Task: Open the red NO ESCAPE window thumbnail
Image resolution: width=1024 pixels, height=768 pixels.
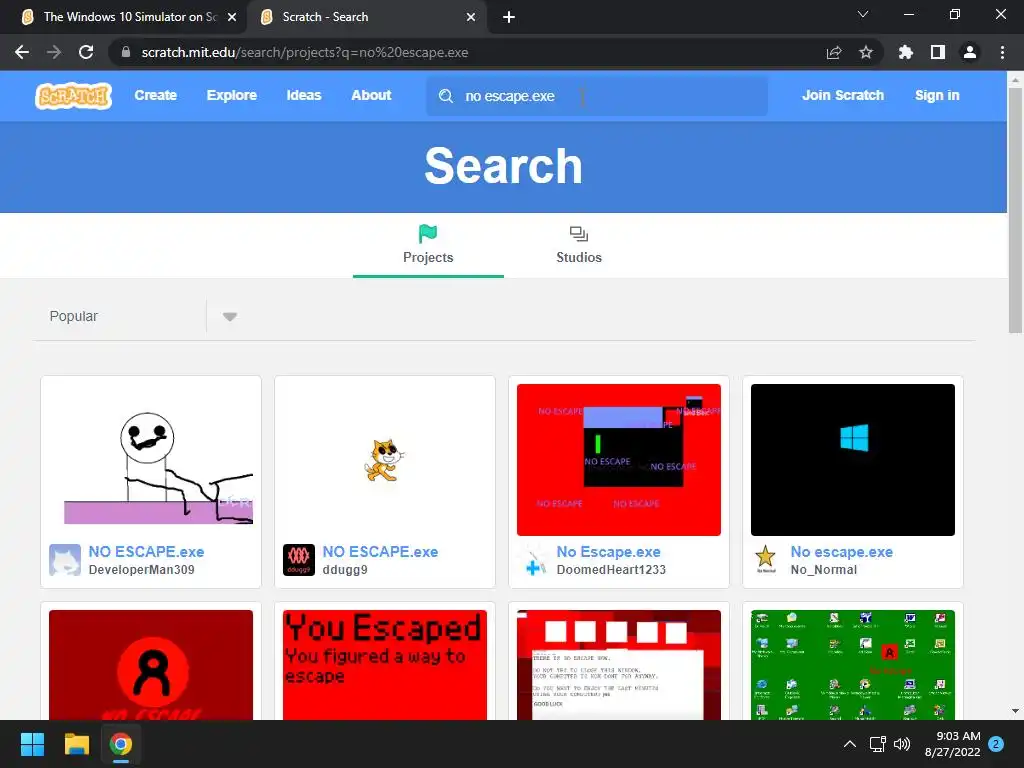Action: (618, 460)
